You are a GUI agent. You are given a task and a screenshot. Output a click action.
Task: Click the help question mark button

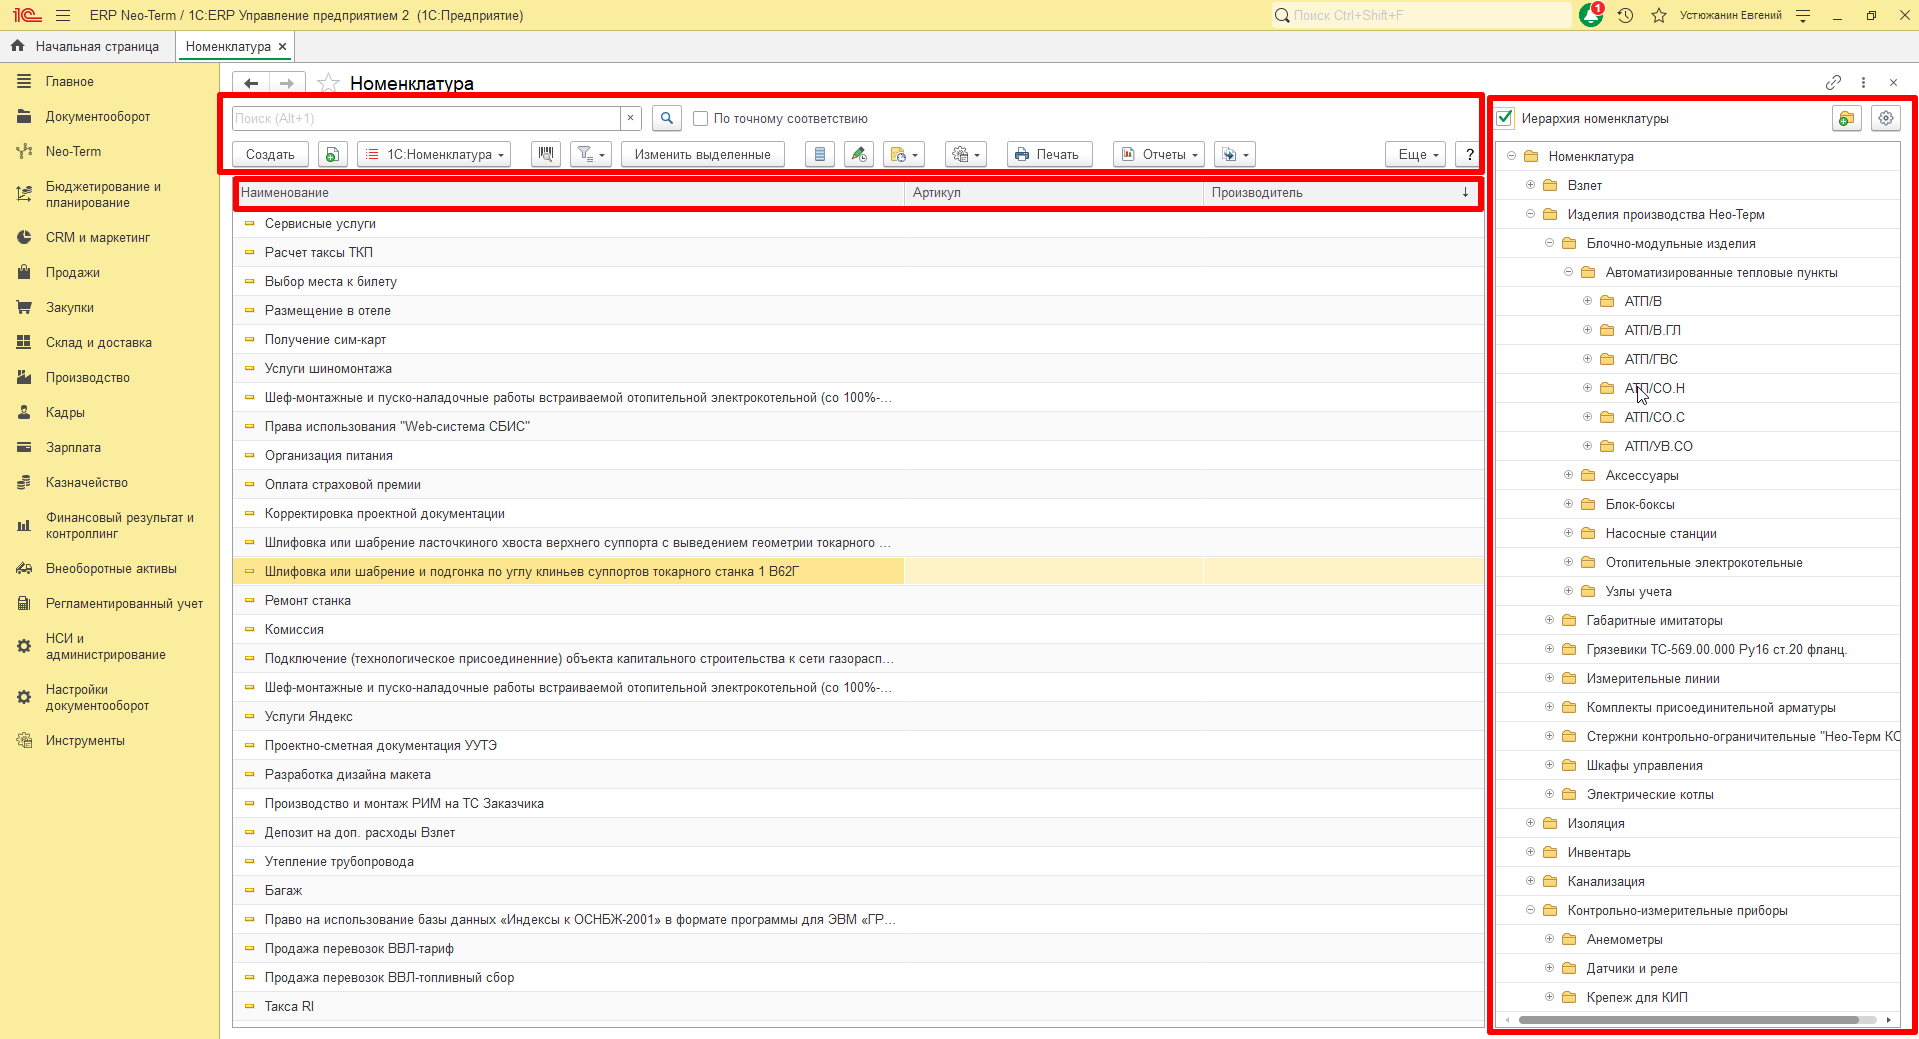(x=1469, y=154)
